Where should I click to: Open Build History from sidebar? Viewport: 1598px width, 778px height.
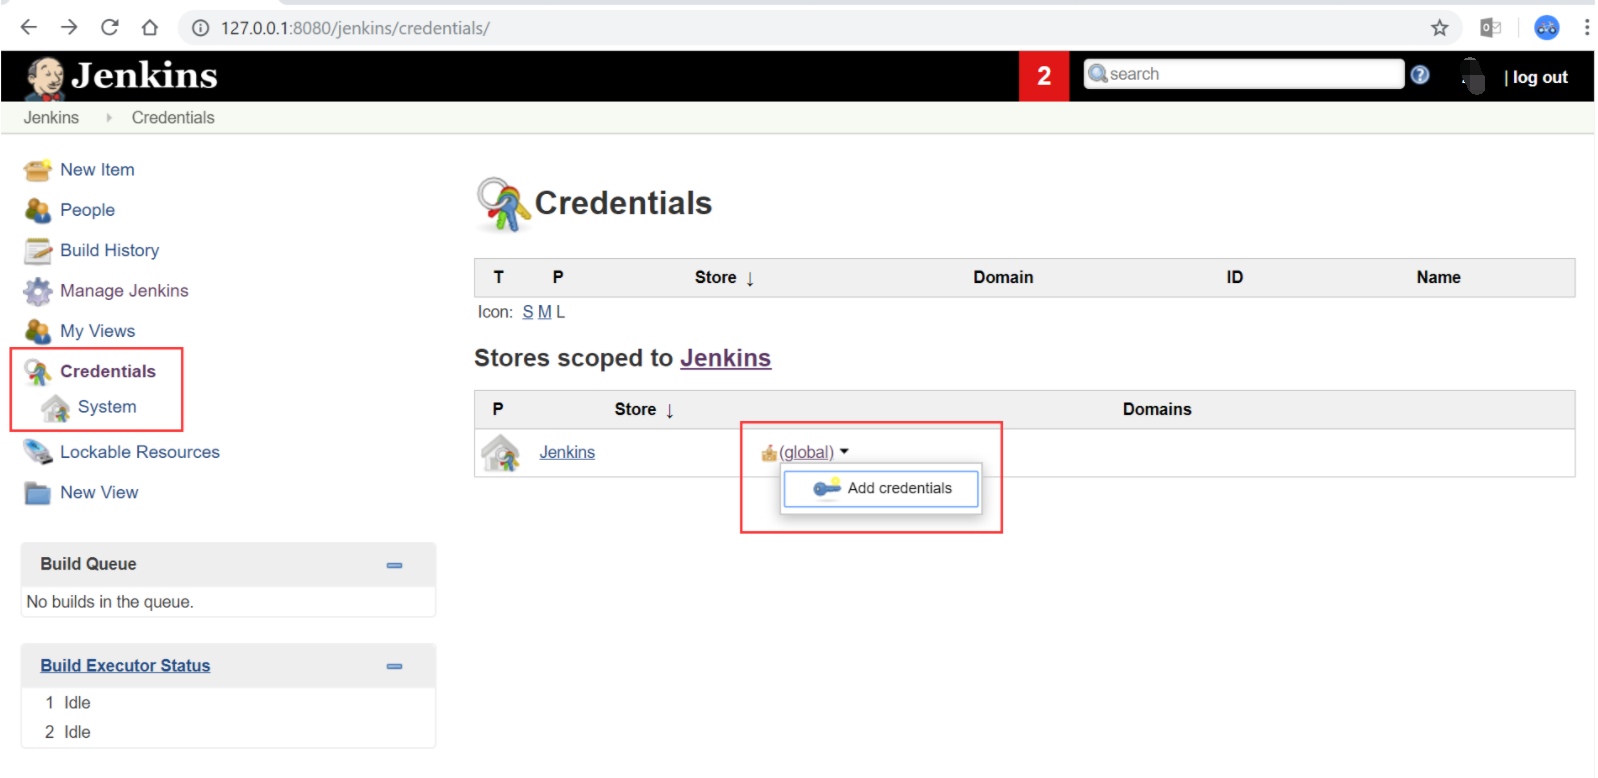(x=109, y=250)
